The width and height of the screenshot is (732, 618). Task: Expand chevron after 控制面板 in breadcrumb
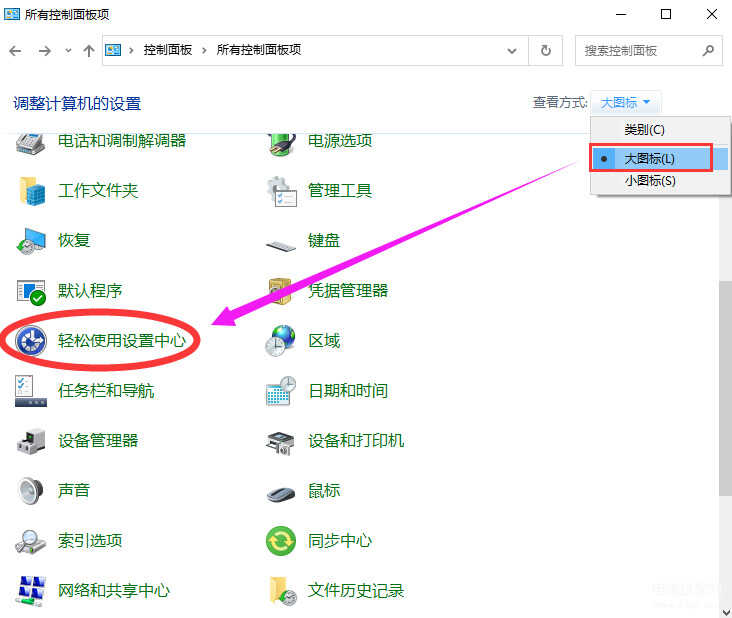204,50
